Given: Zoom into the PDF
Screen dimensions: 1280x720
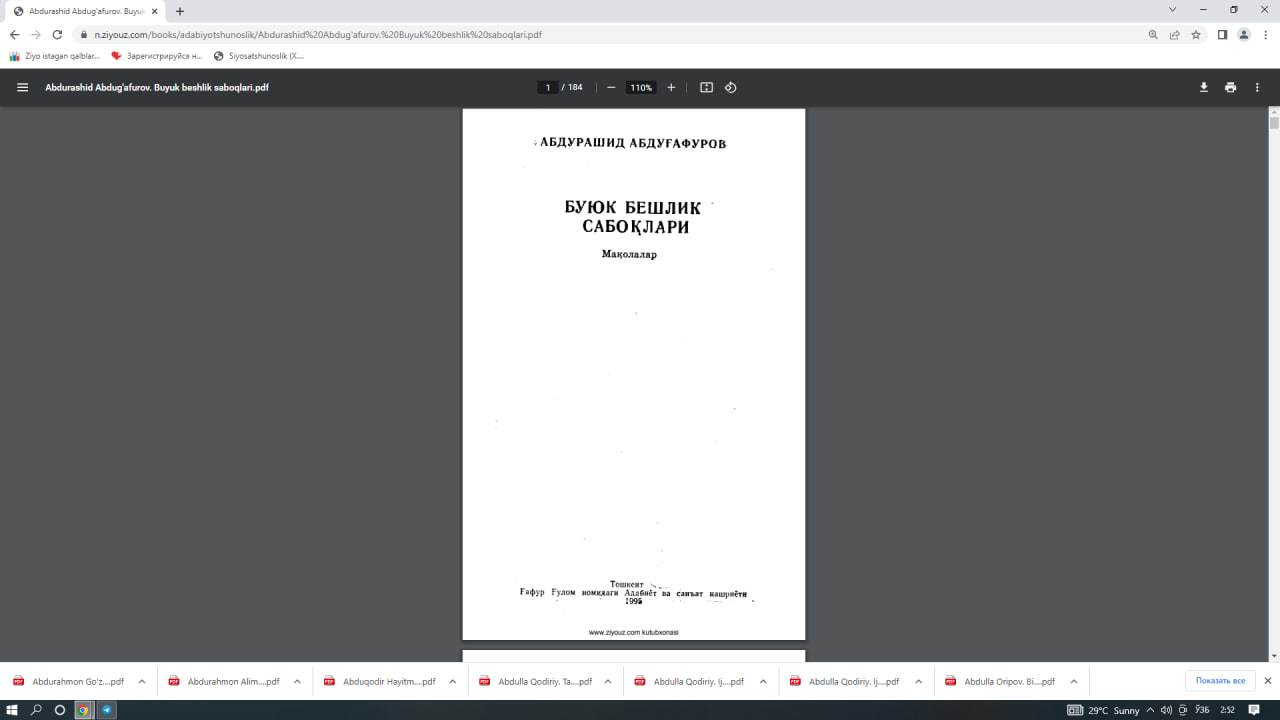Looking at the screenshot, I should pos(671,87).
